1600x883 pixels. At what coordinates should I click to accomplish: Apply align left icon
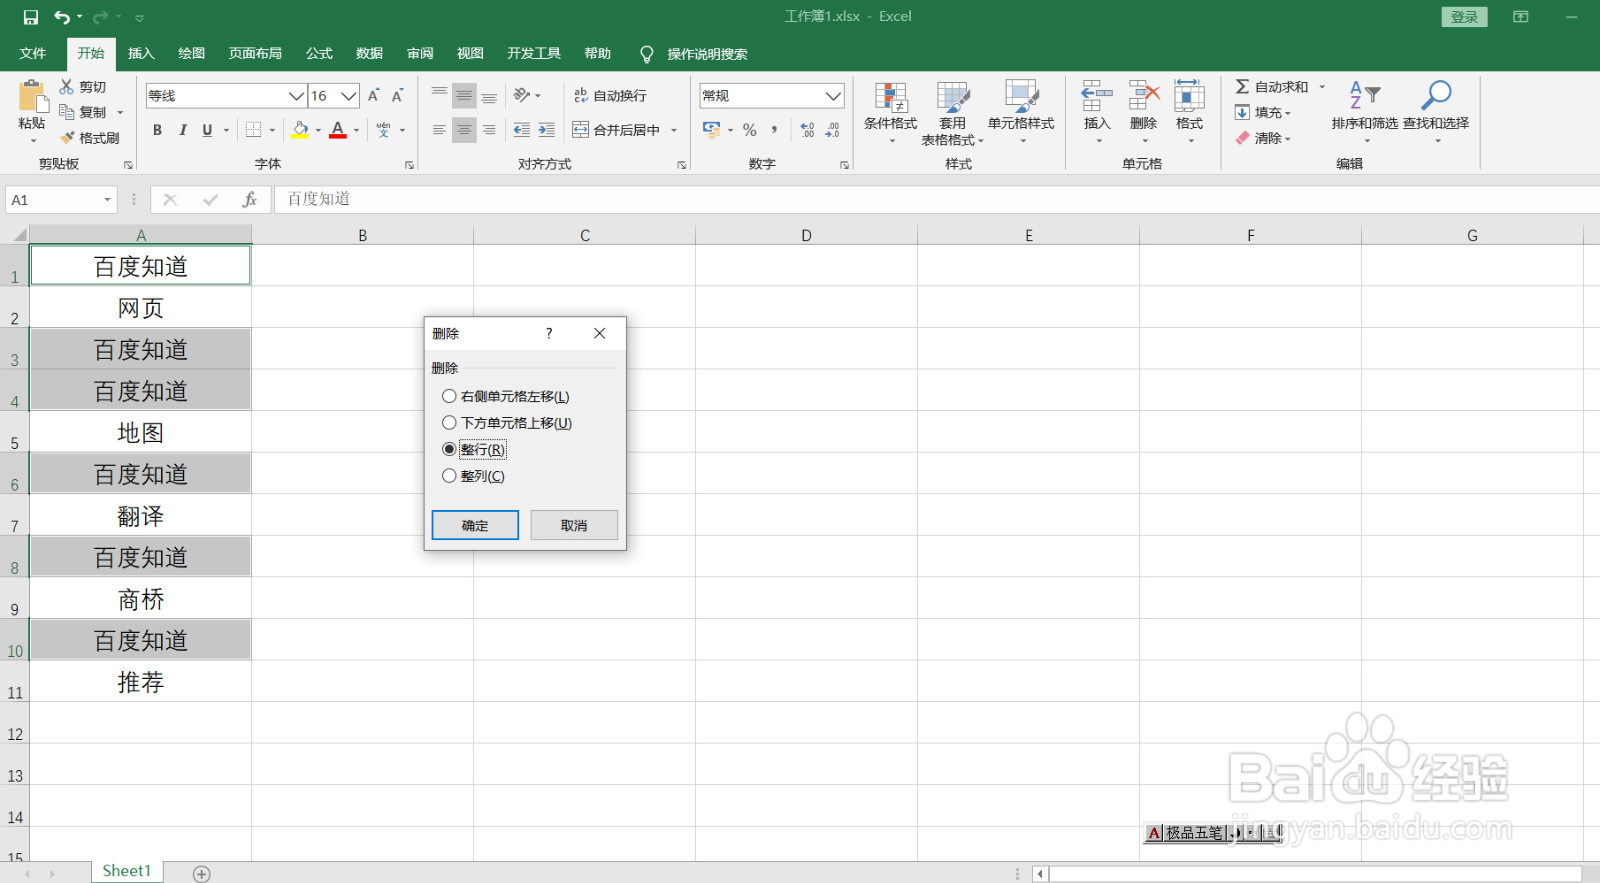pos(439,130)
